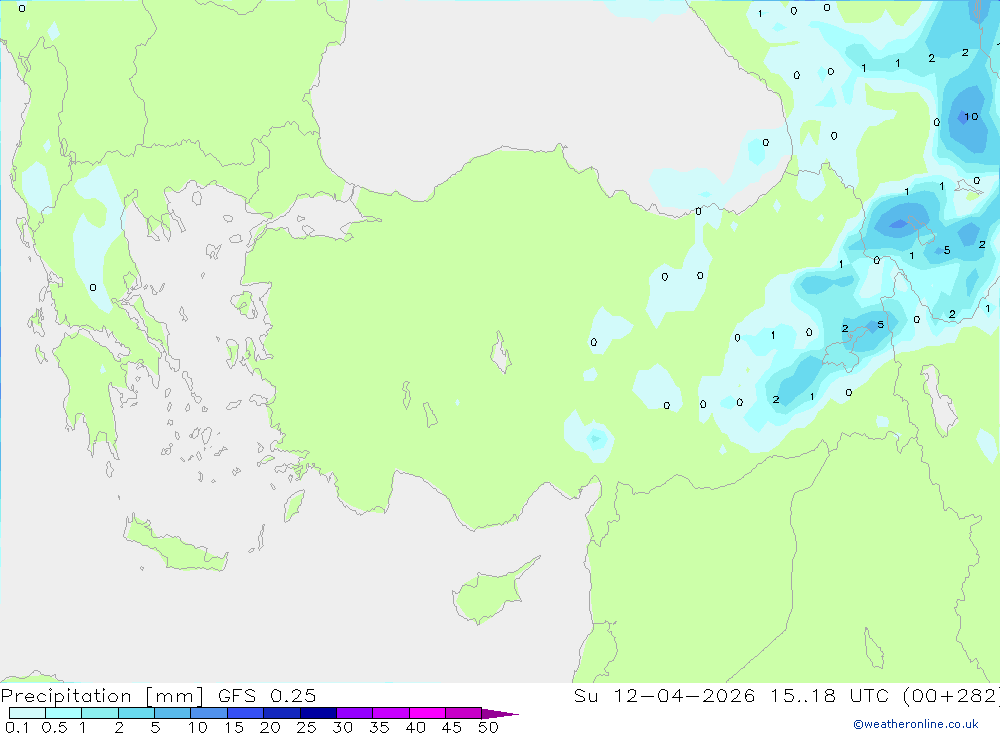The width and height of the screenshot is (1000, 733).
Task: Click the '15' legend scale label
Action: click(x=233, y=727)
